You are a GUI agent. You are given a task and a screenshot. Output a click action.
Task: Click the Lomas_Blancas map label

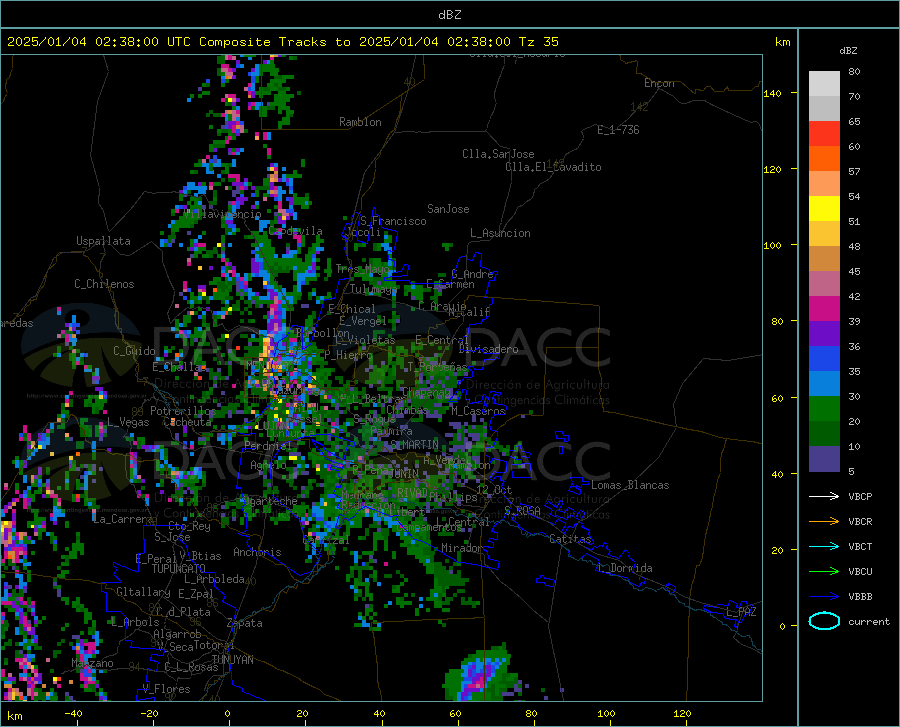click(630, 485)
